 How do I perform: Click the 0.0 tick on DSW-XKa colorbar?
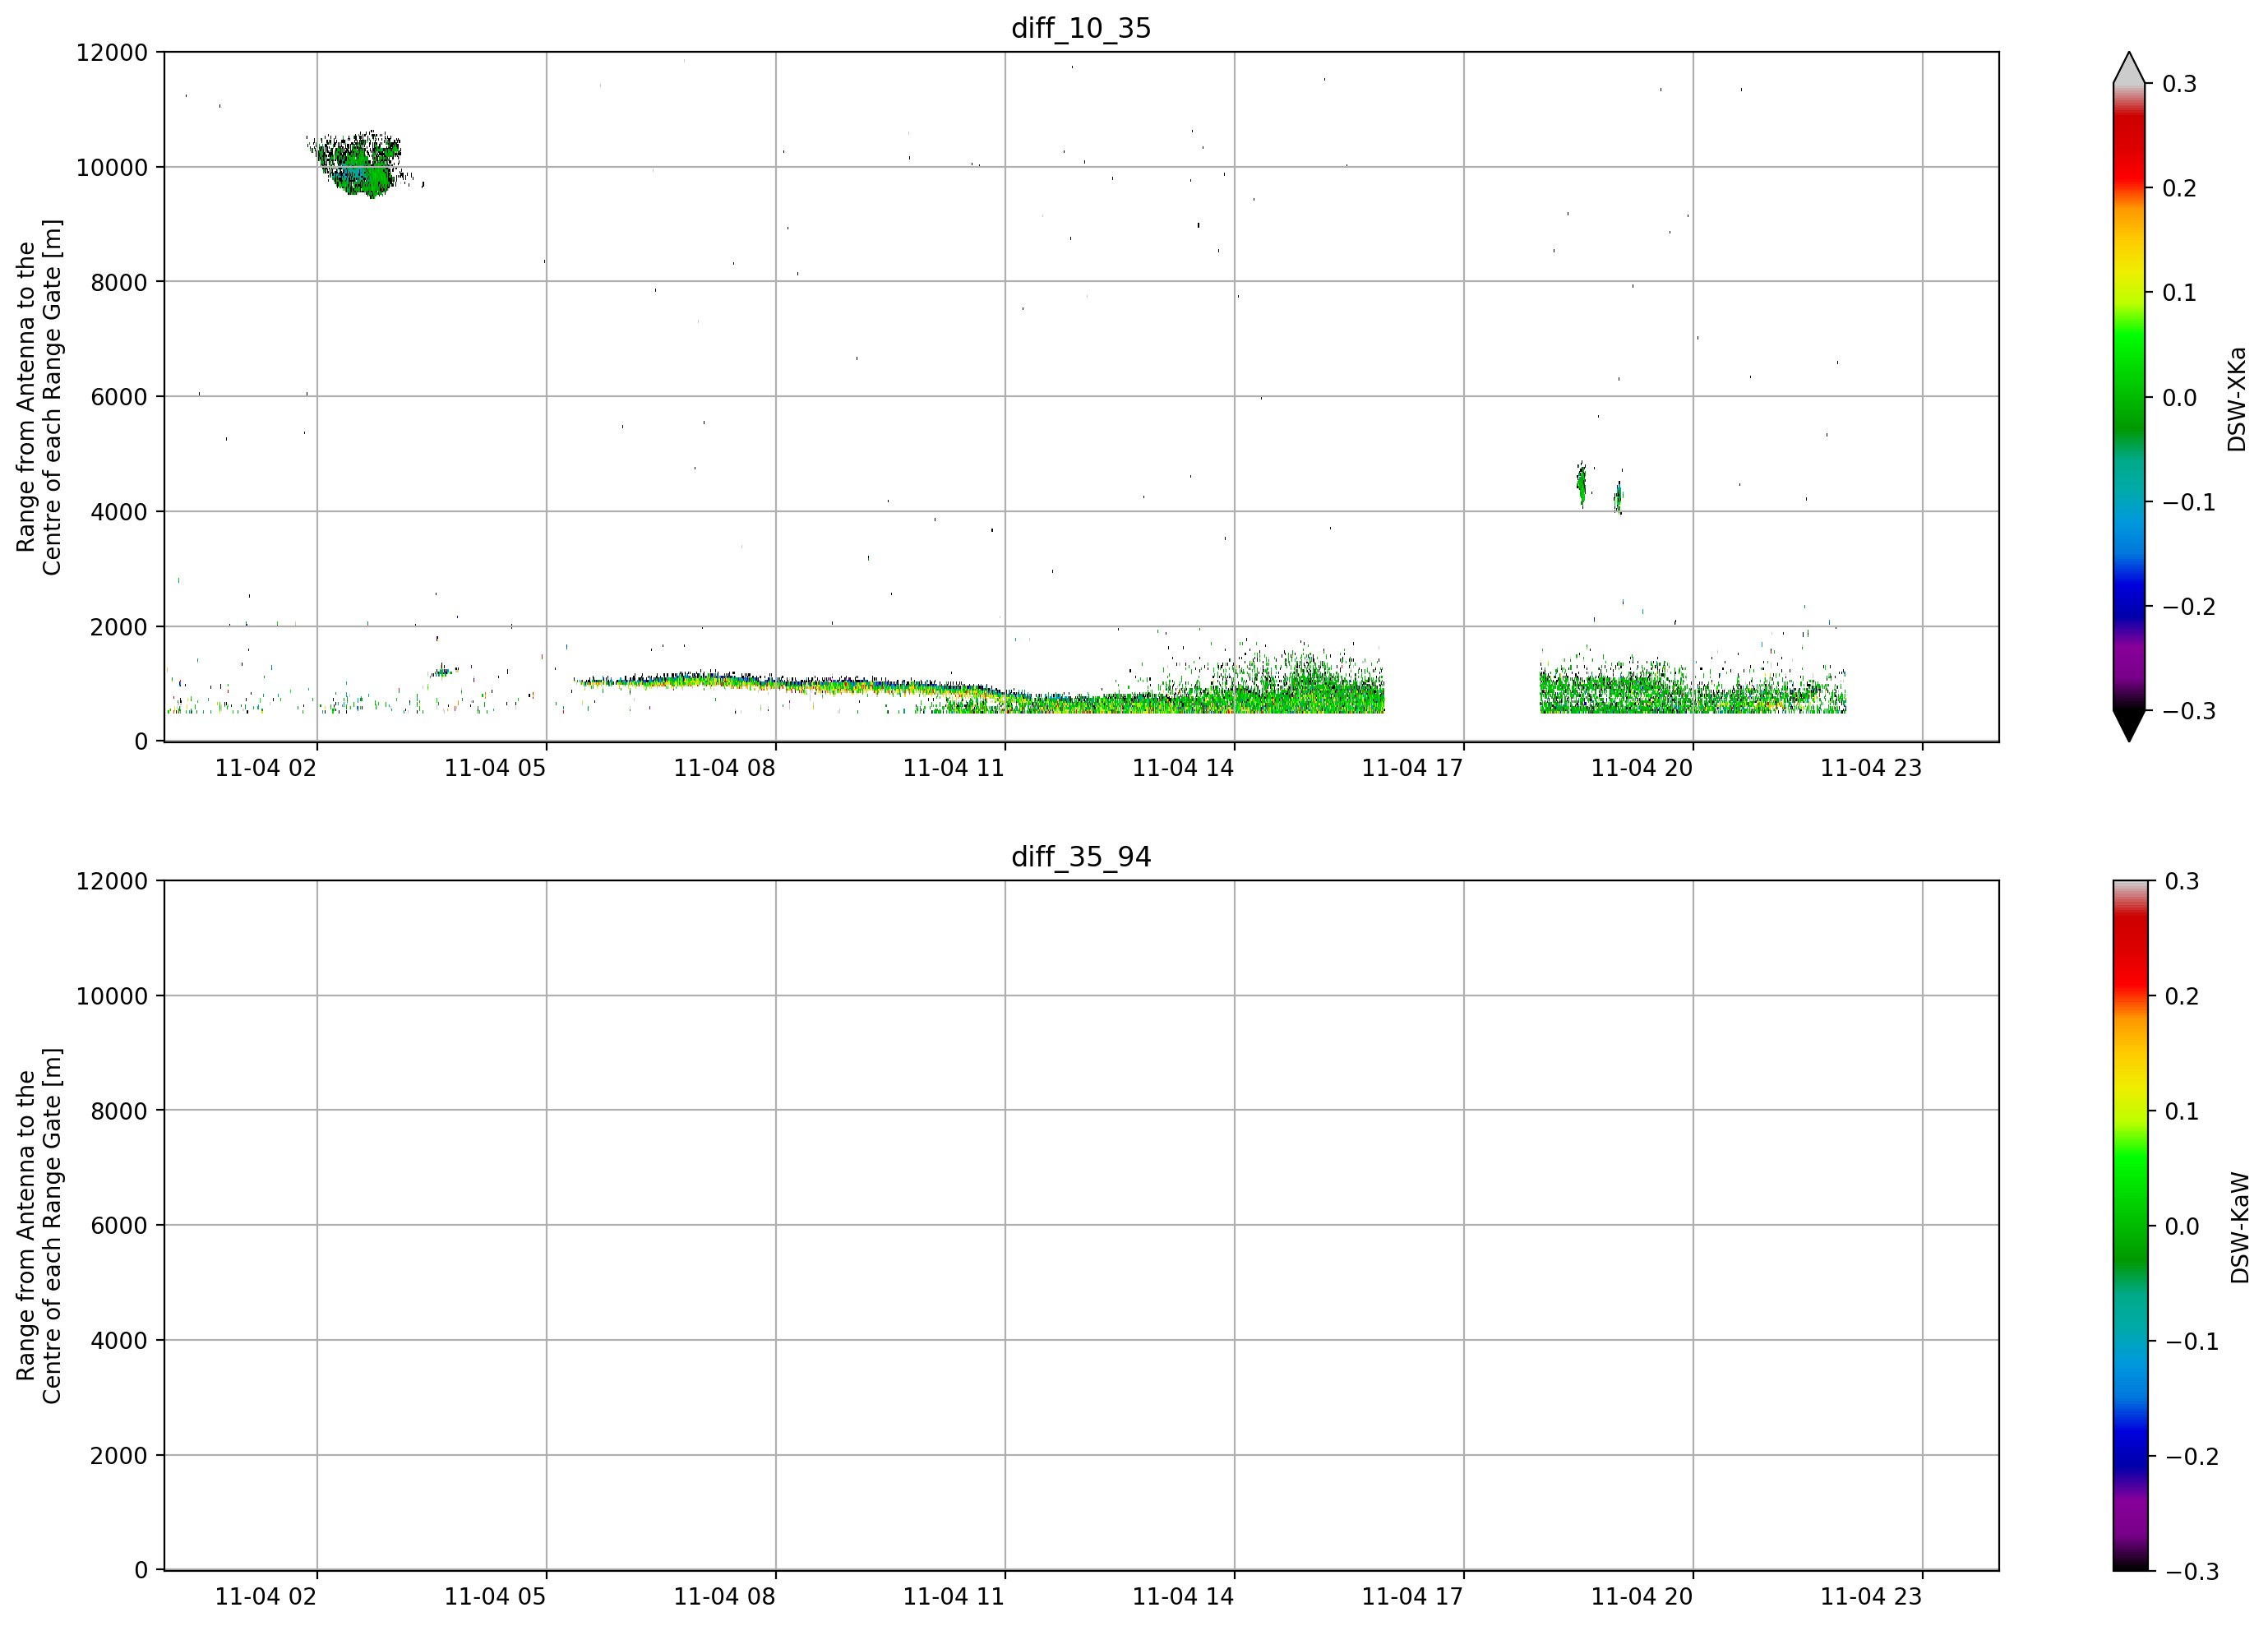2179,398
